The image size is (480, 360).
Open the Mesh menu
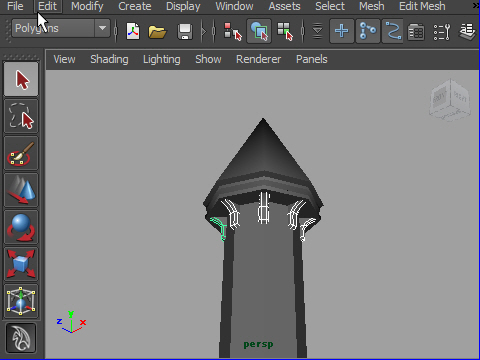(x=371, y=6)
